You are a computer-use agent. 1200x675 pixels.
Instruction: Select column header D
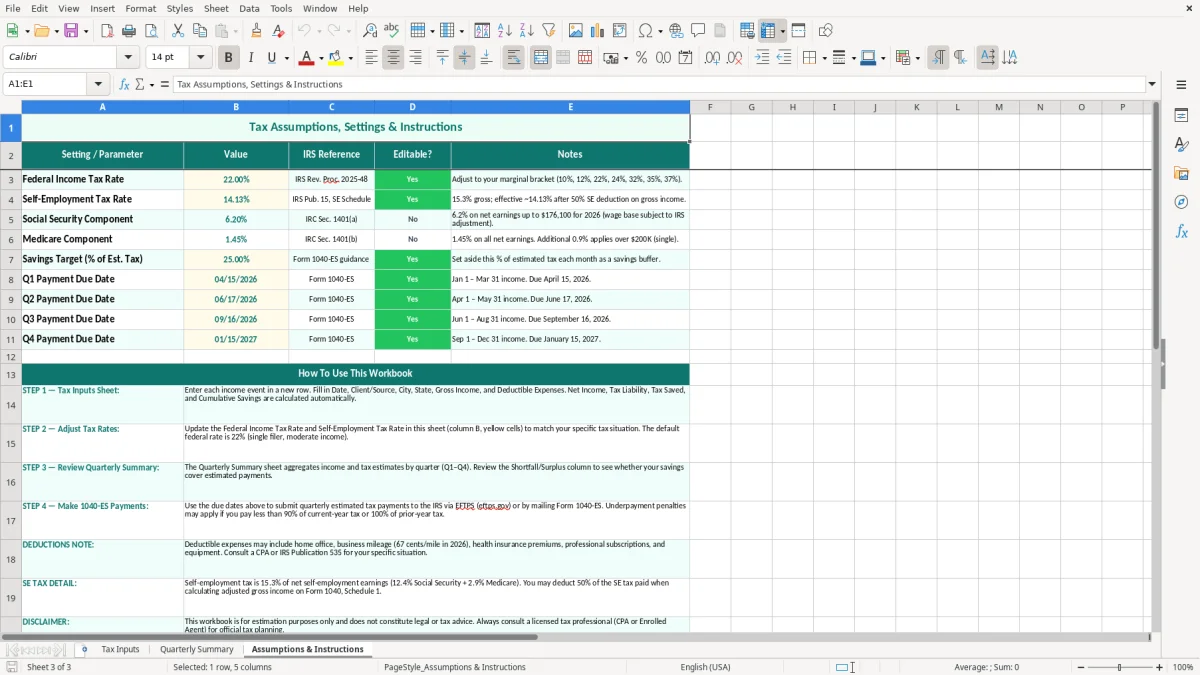pyautogui.click(x=412, y=107)
